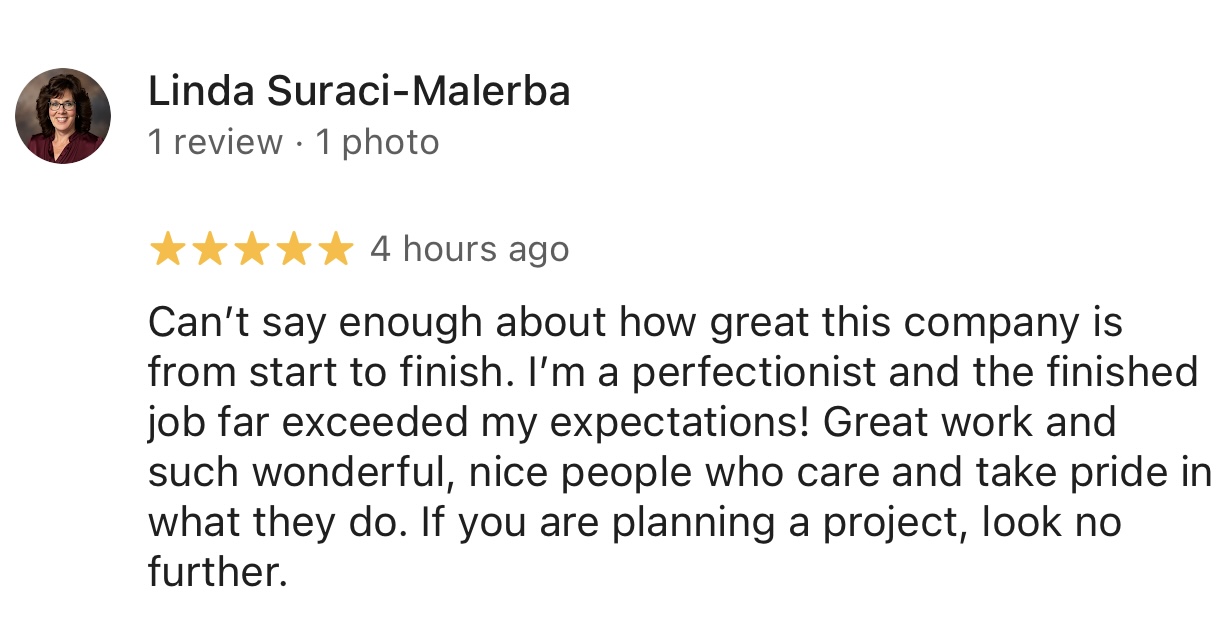Click the second gold rating star
This screenshot has height=628, width=1220.
coord(210,250)
